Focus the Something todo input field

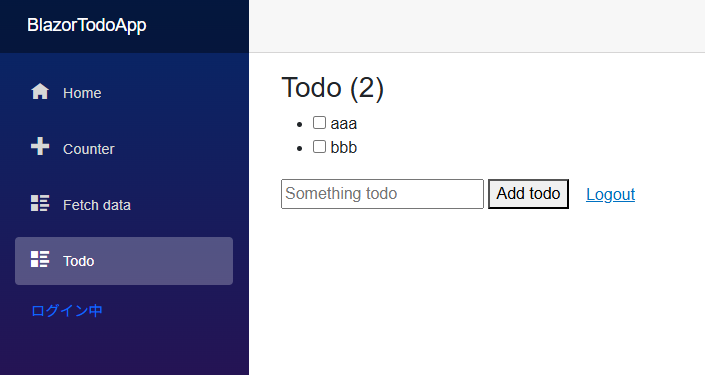(382, 194)
